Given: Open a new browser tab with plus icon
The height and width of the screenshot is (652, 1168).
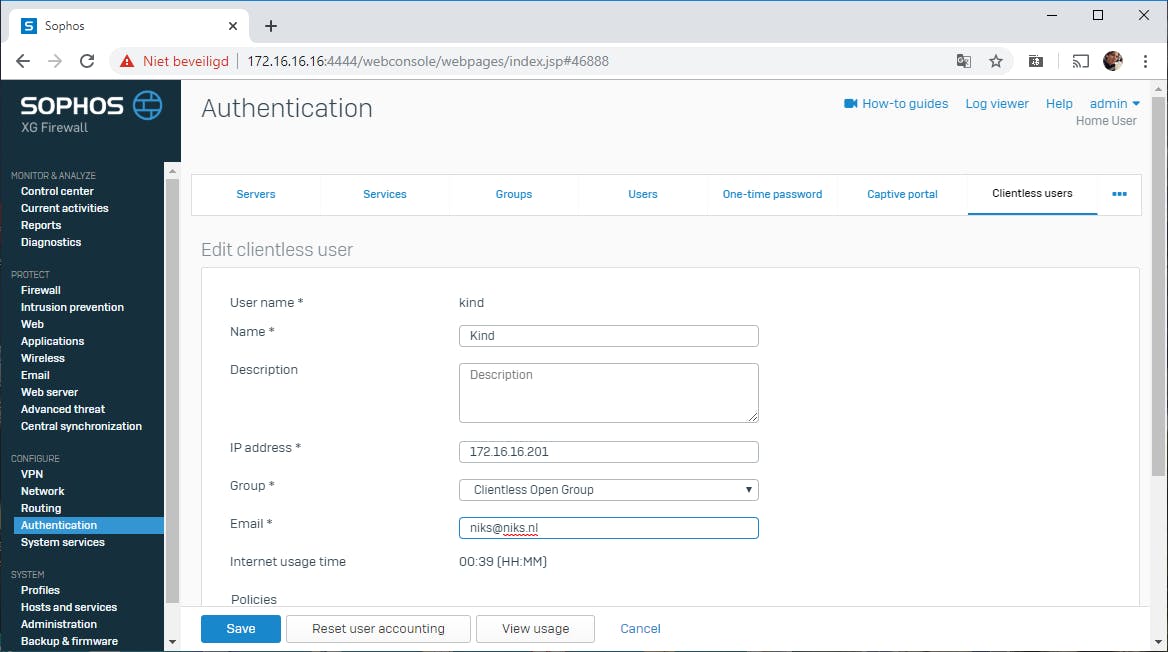Looking at the screenshot, I should tap(270, 26).
